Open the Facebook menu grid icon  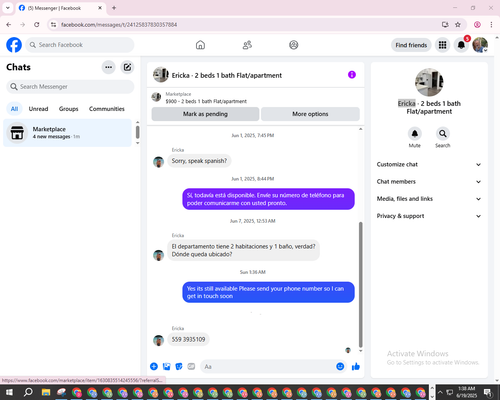(442, 45)
